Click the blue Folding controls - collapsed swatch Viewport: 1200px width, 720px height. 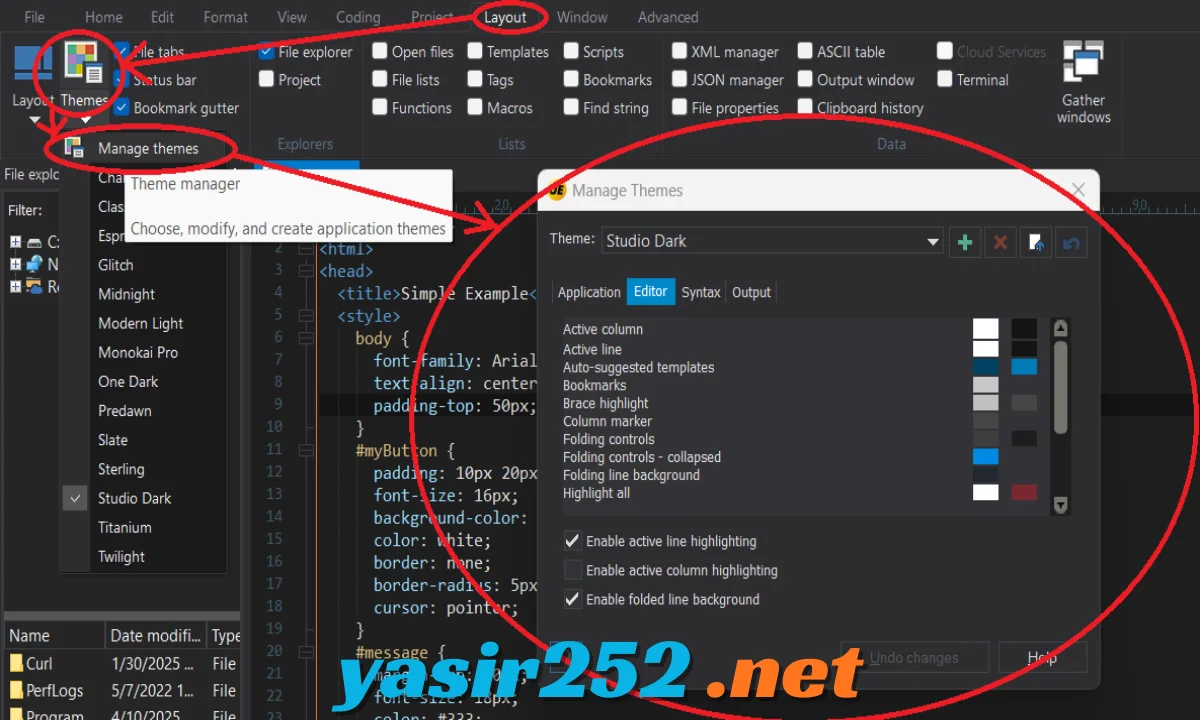coord(986,456)
